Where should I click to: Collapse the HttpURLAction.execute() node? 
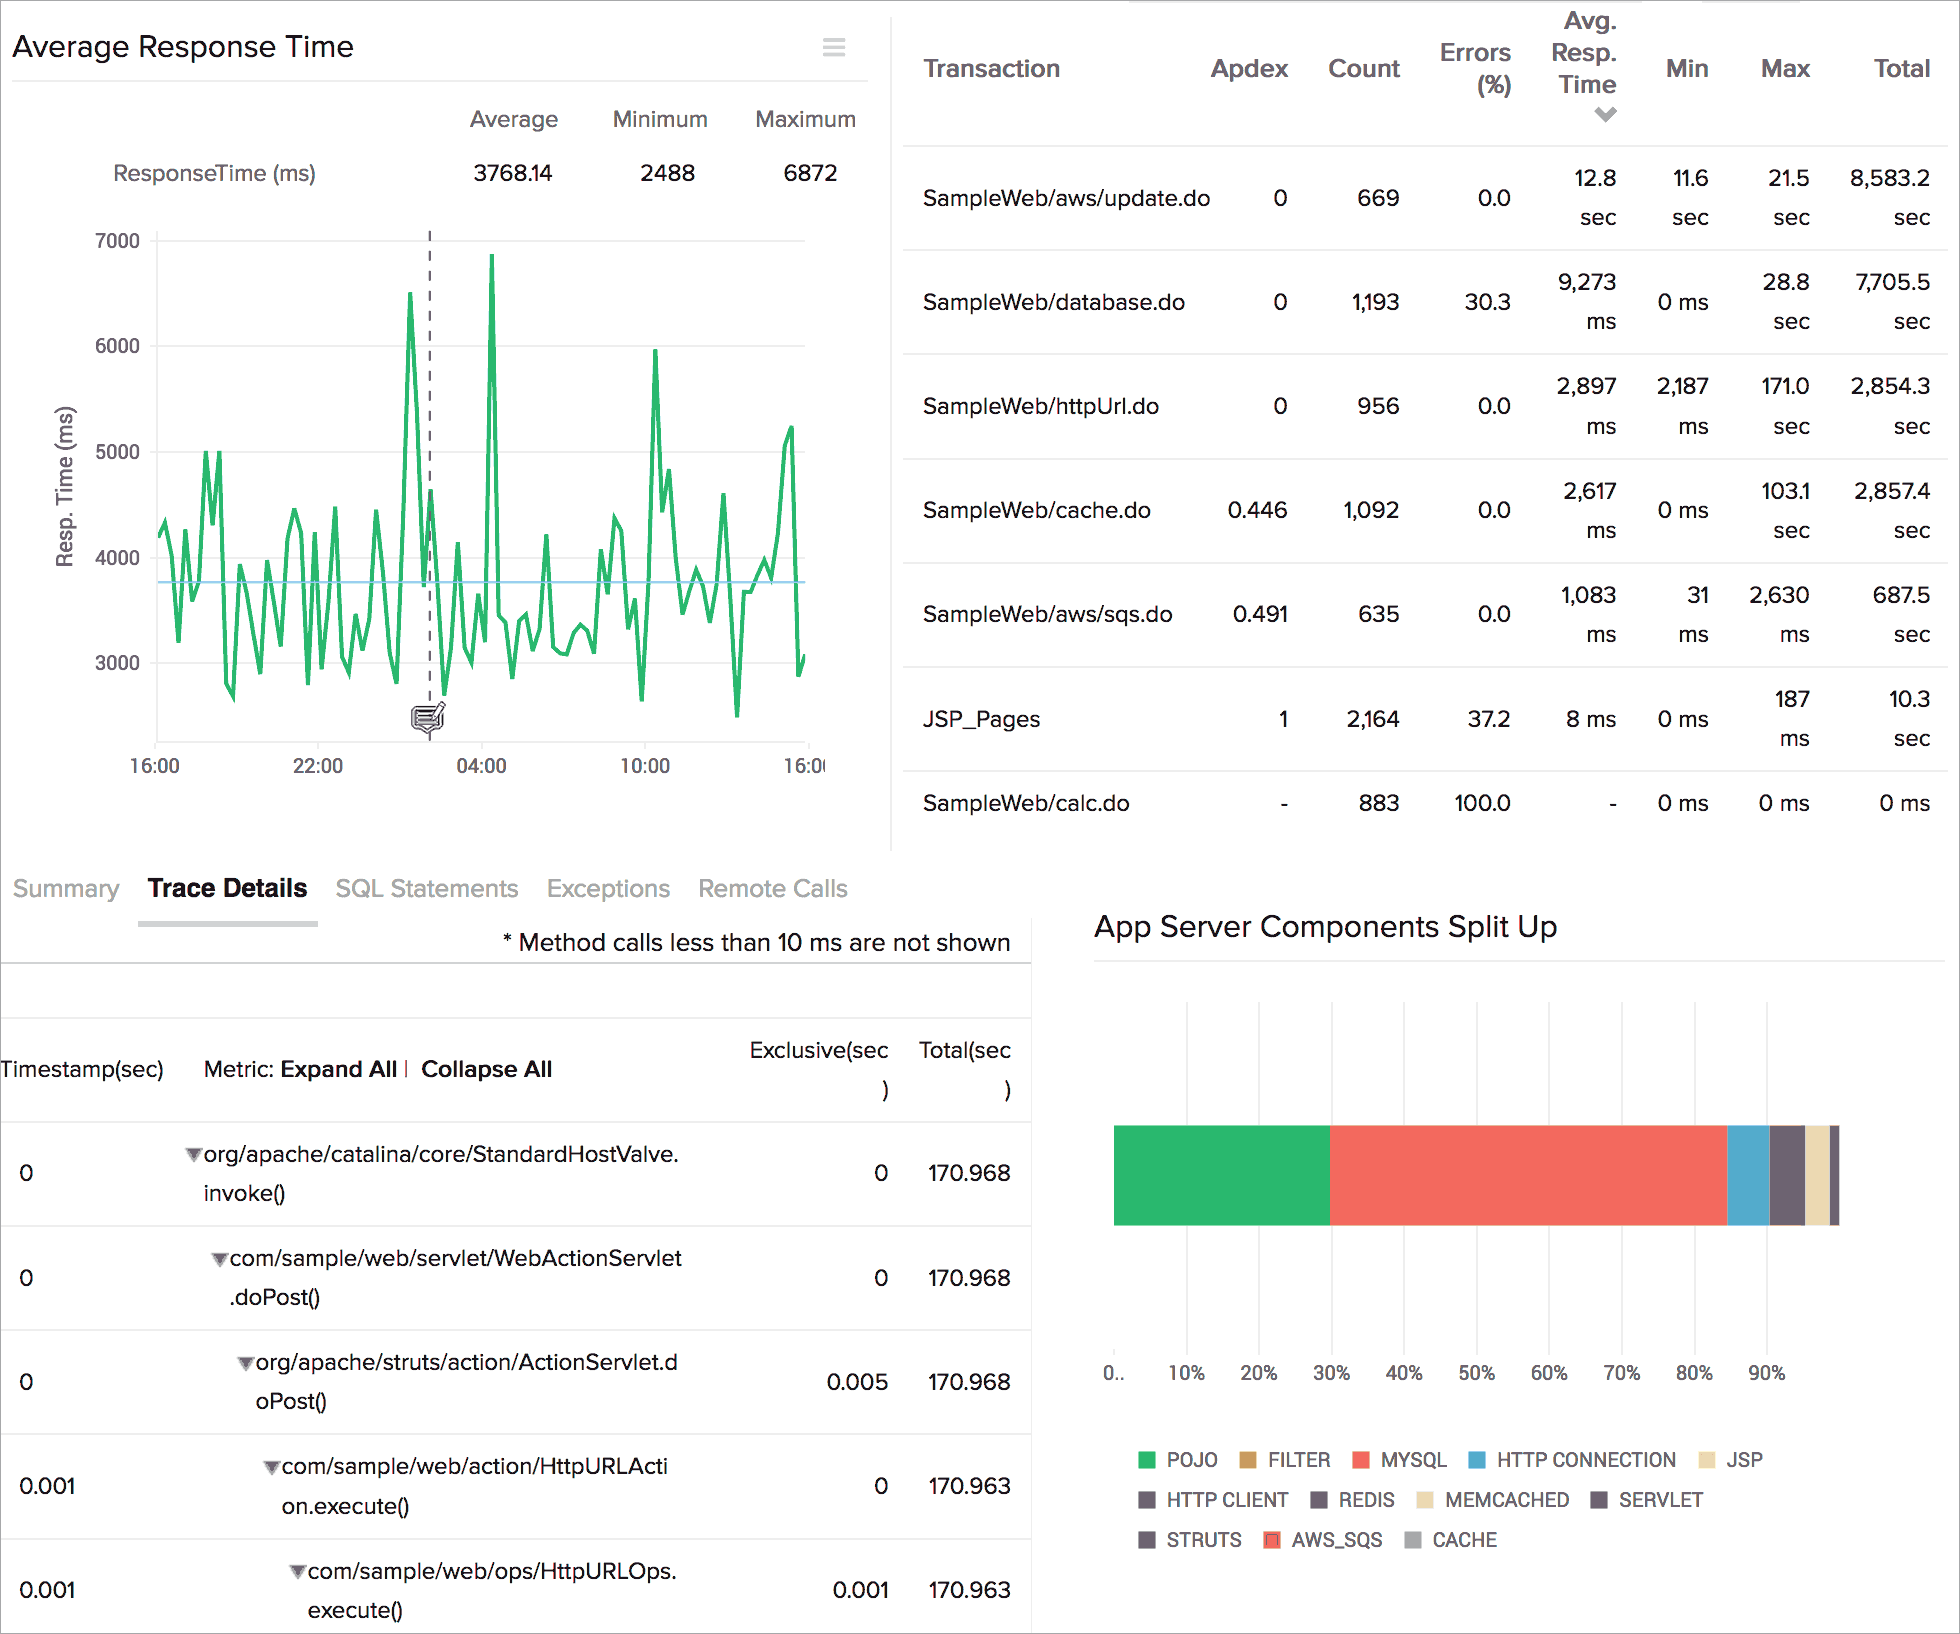(x=271, y=1467)
